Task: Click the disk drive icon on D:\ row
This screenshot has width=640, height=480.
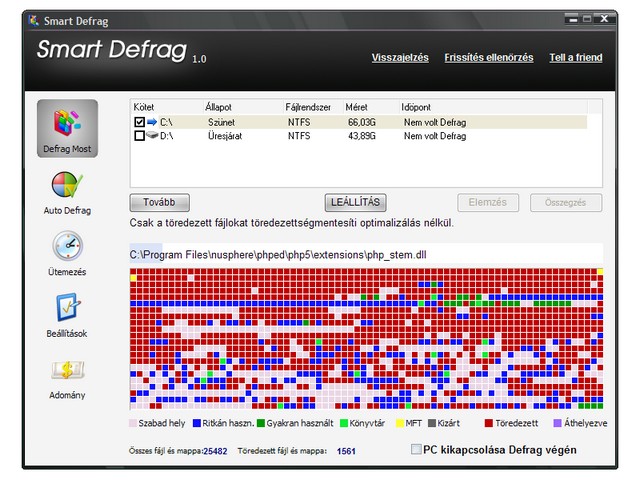Action: (152, 135)
